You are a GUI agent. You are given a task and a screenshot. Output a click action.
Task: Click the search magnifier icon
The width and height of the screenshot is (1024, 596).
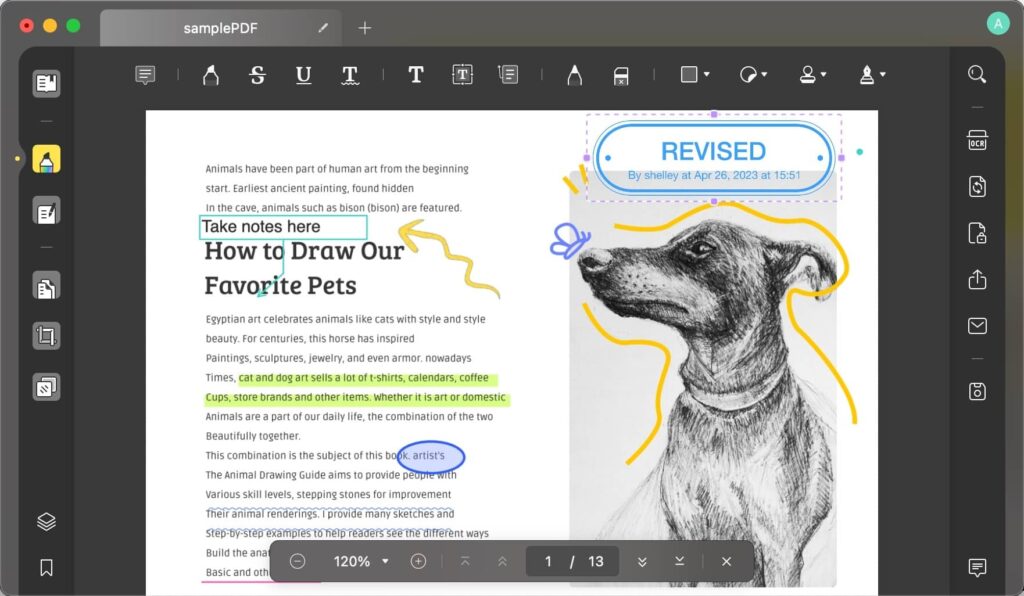(977, 75)
